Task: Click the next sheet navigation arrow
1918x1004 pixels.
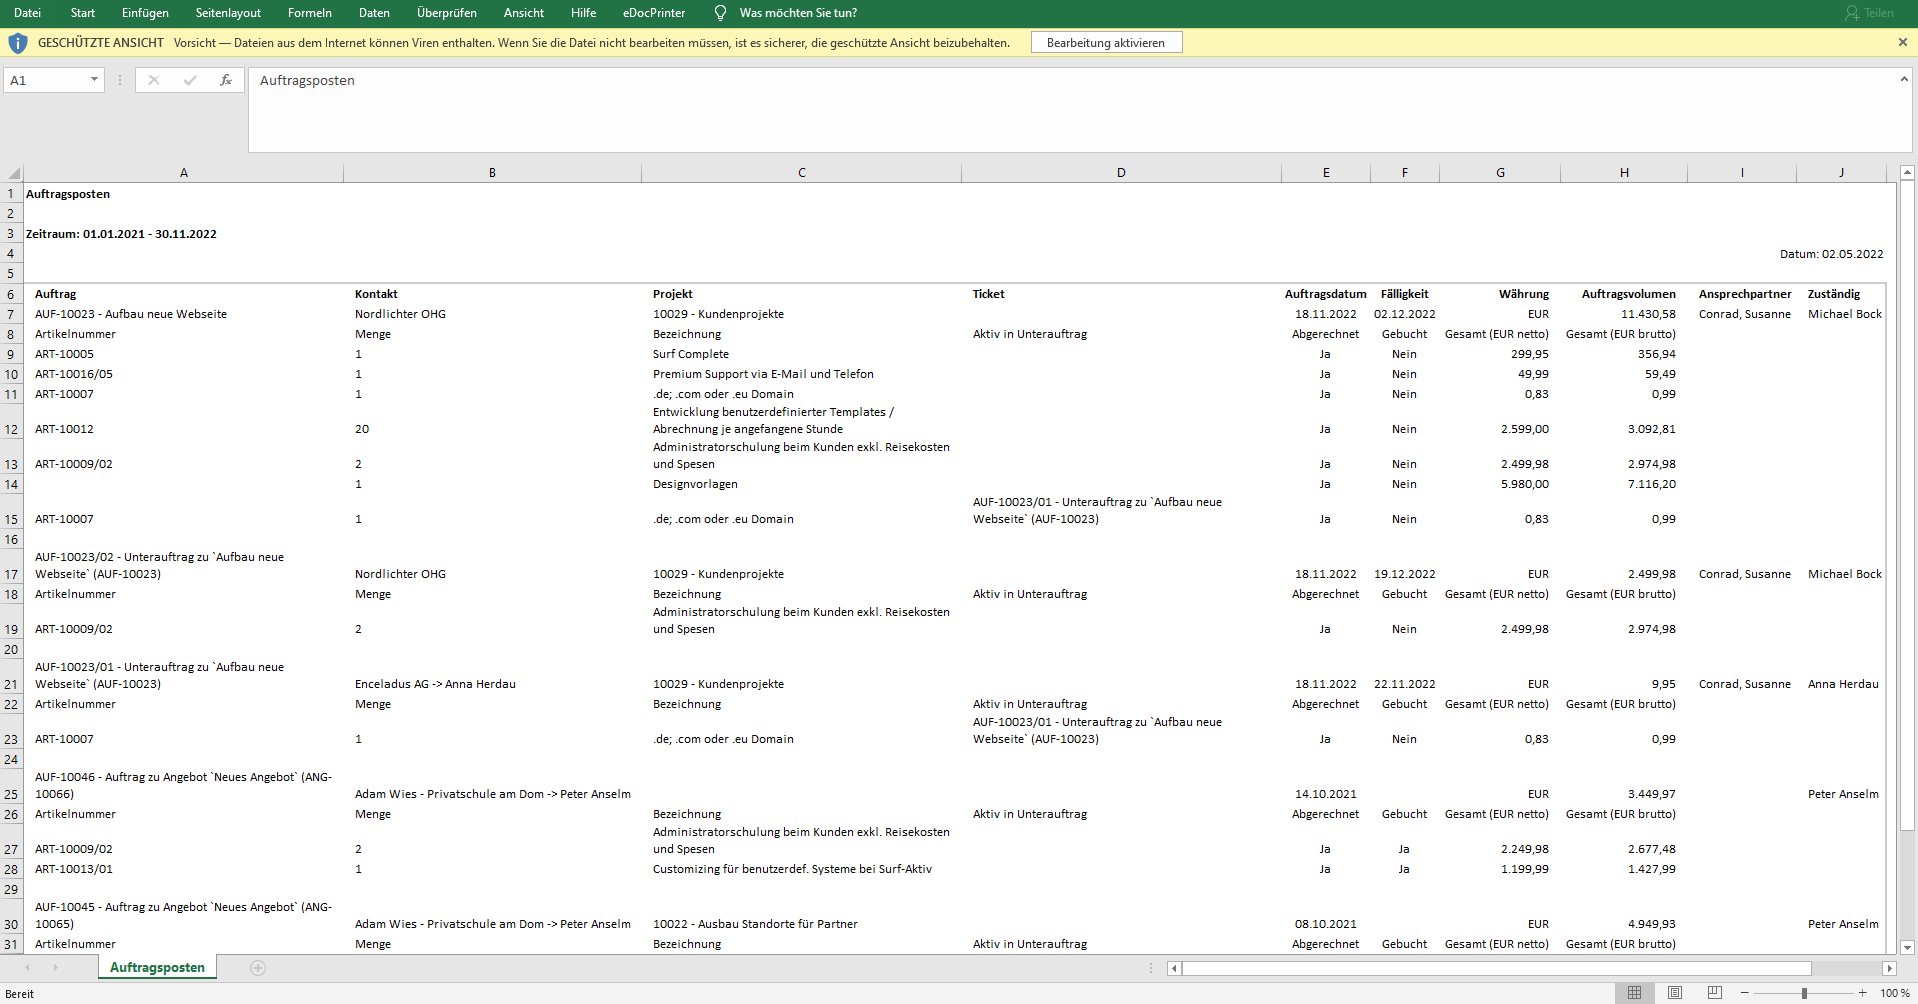Action: pyautogui.click(x=55, y=967)
